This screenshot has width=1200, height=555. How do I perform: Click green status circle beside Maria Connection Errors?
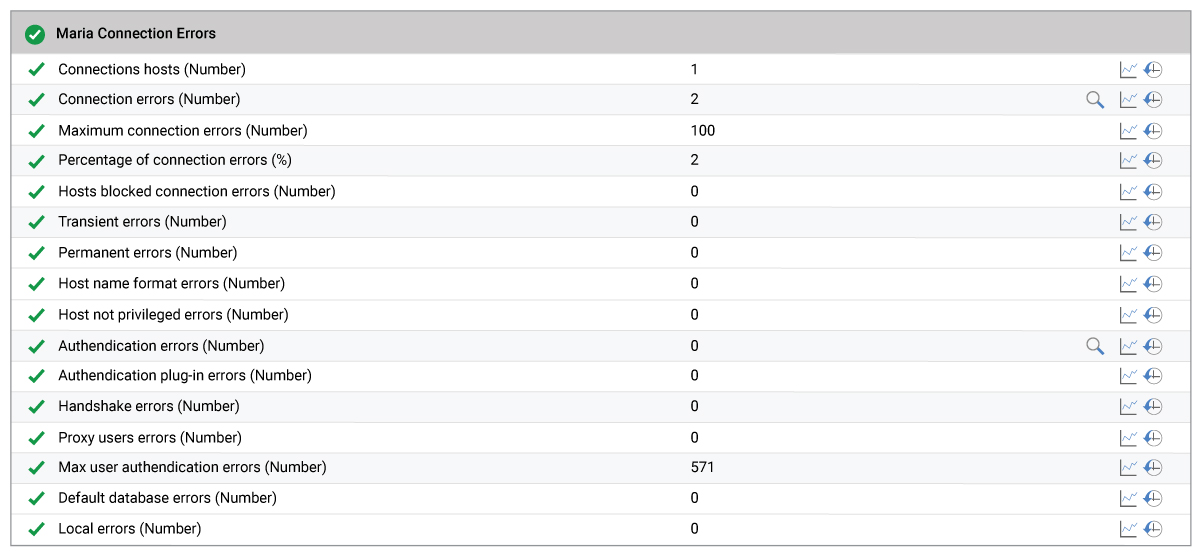(x=35, y=34)
